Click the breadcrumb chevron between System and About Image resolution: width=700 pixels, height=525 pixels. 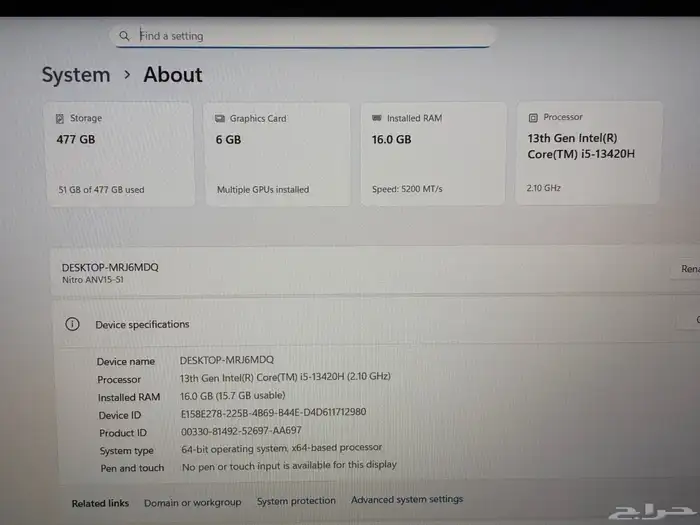coord(127,75)
